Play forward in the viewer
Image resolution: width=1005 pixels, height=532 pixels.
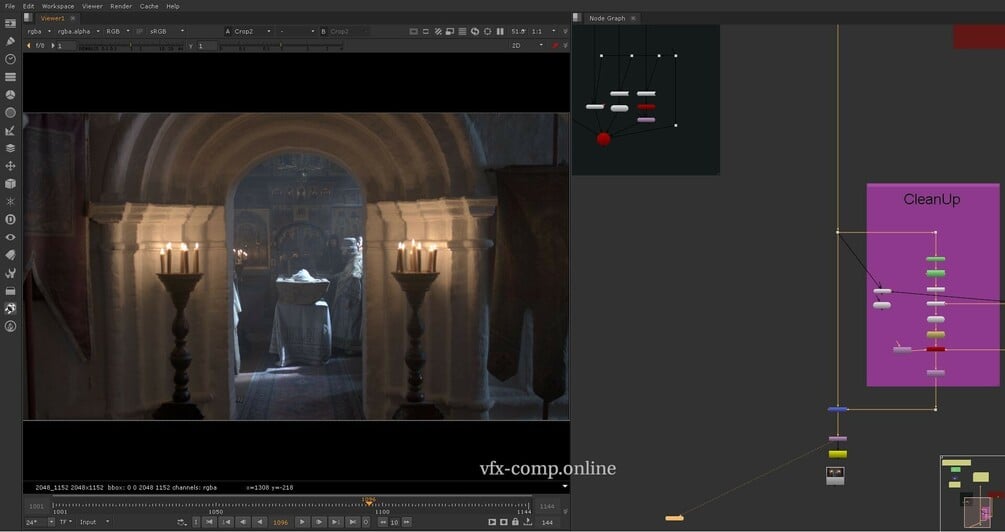pyautogui.click(x=302, y=522)
